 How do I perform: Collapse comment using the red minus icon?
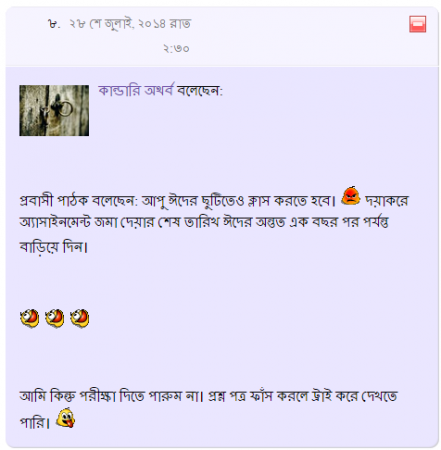point(417,24)
